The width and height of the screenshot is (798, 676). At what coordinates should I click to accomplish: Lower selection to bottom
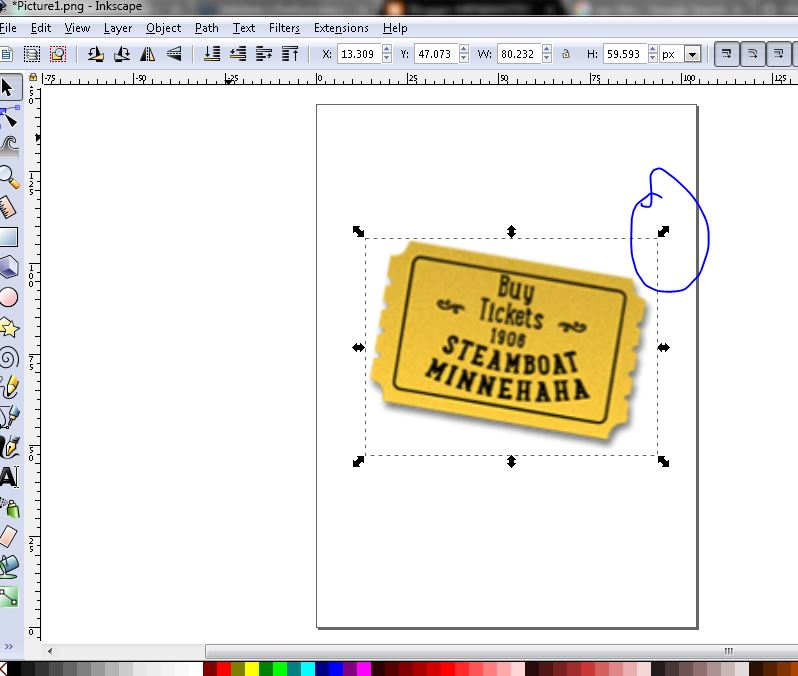coord(212,54)
